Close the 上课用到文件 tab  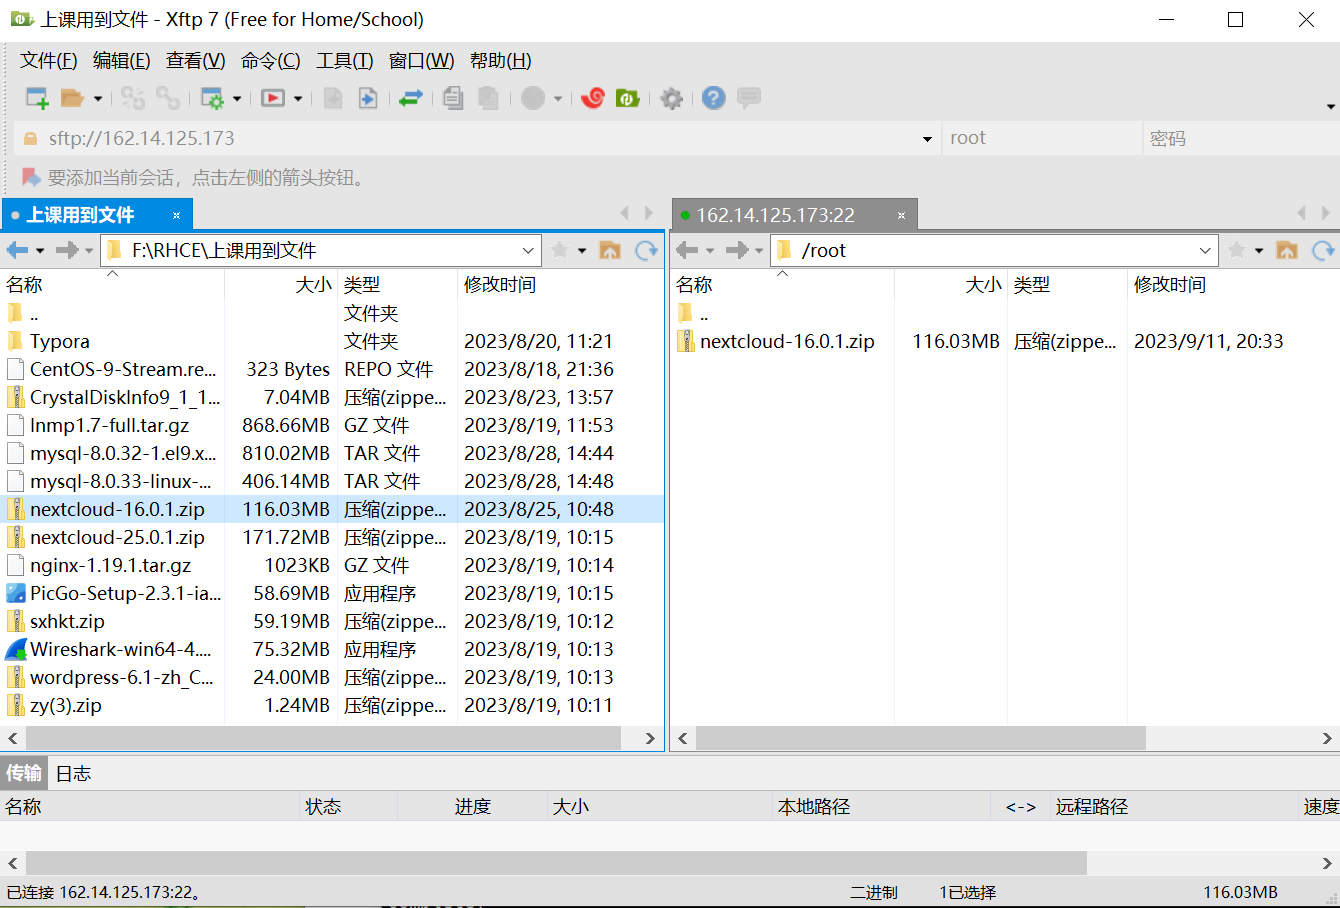(x=176, y=215)
